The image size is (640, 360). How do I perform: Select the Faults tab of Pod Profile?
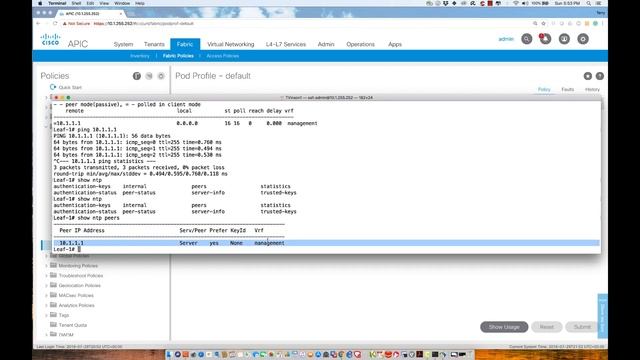click(567, 89)
